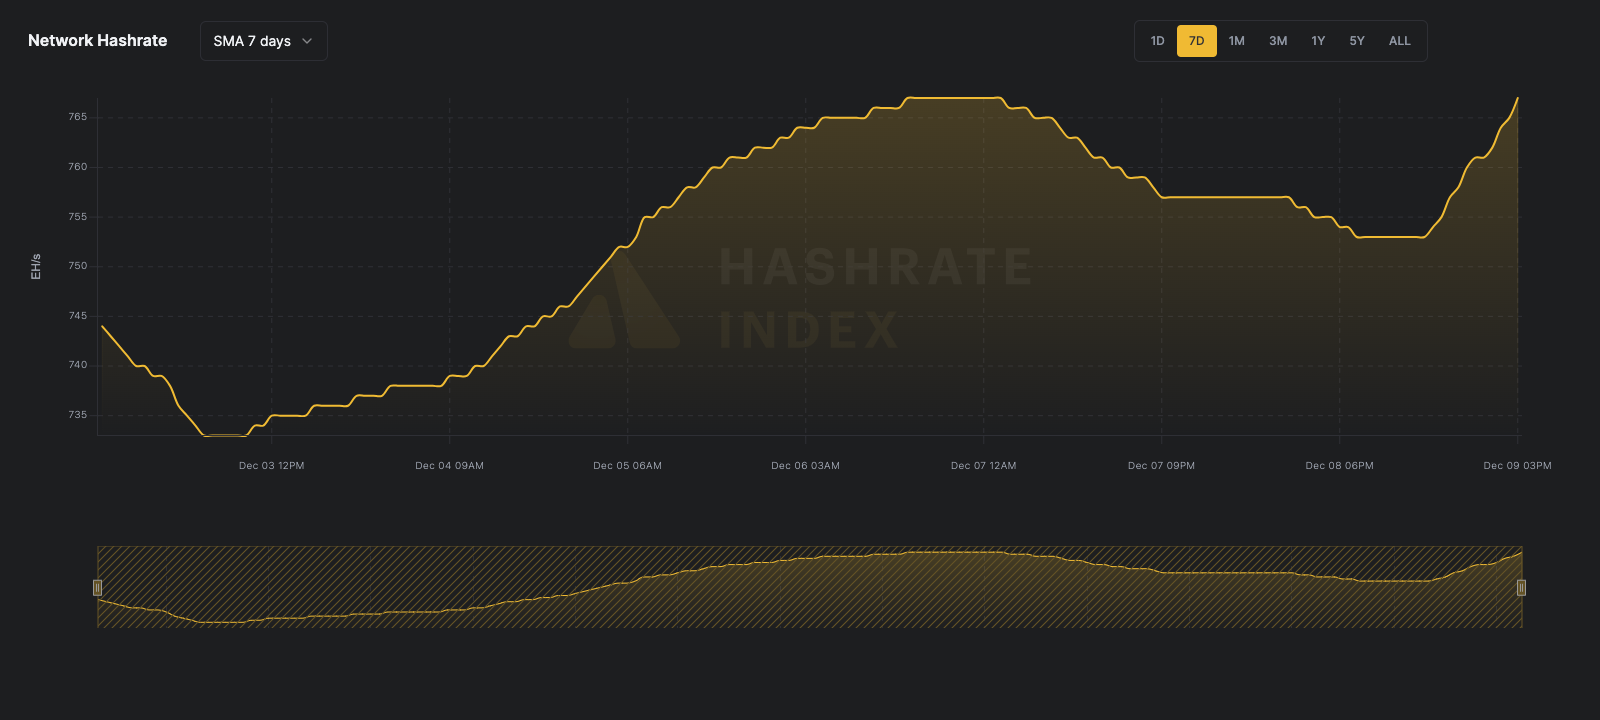
Task: Click the 755 y-axis value
Action: tap(78, 217)
